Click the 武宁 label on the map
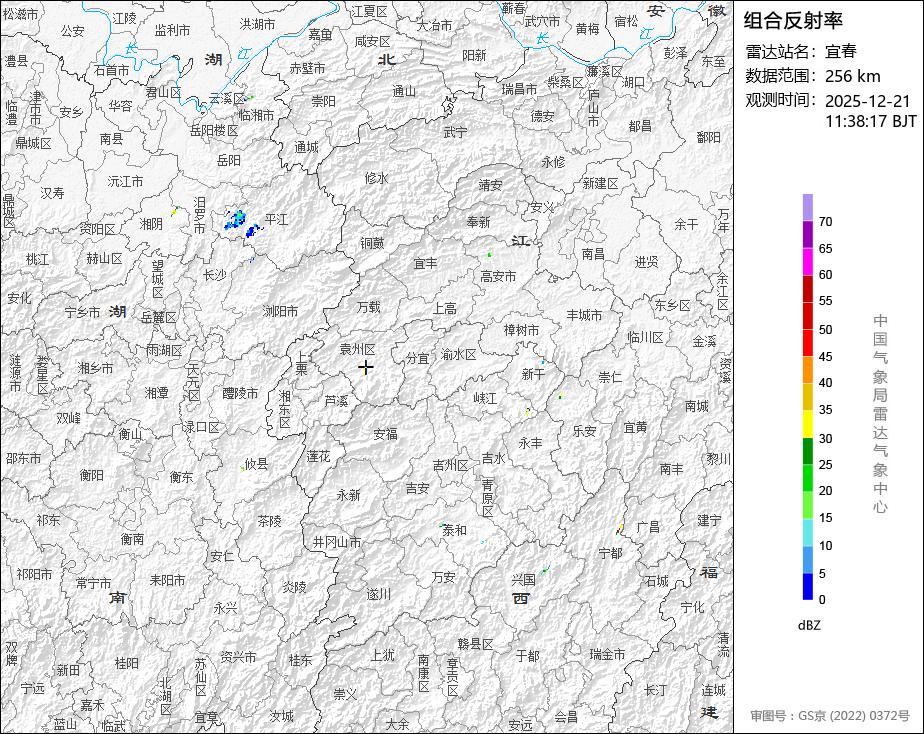The height and width of the screenshot is (734, 924). point(456,133)
